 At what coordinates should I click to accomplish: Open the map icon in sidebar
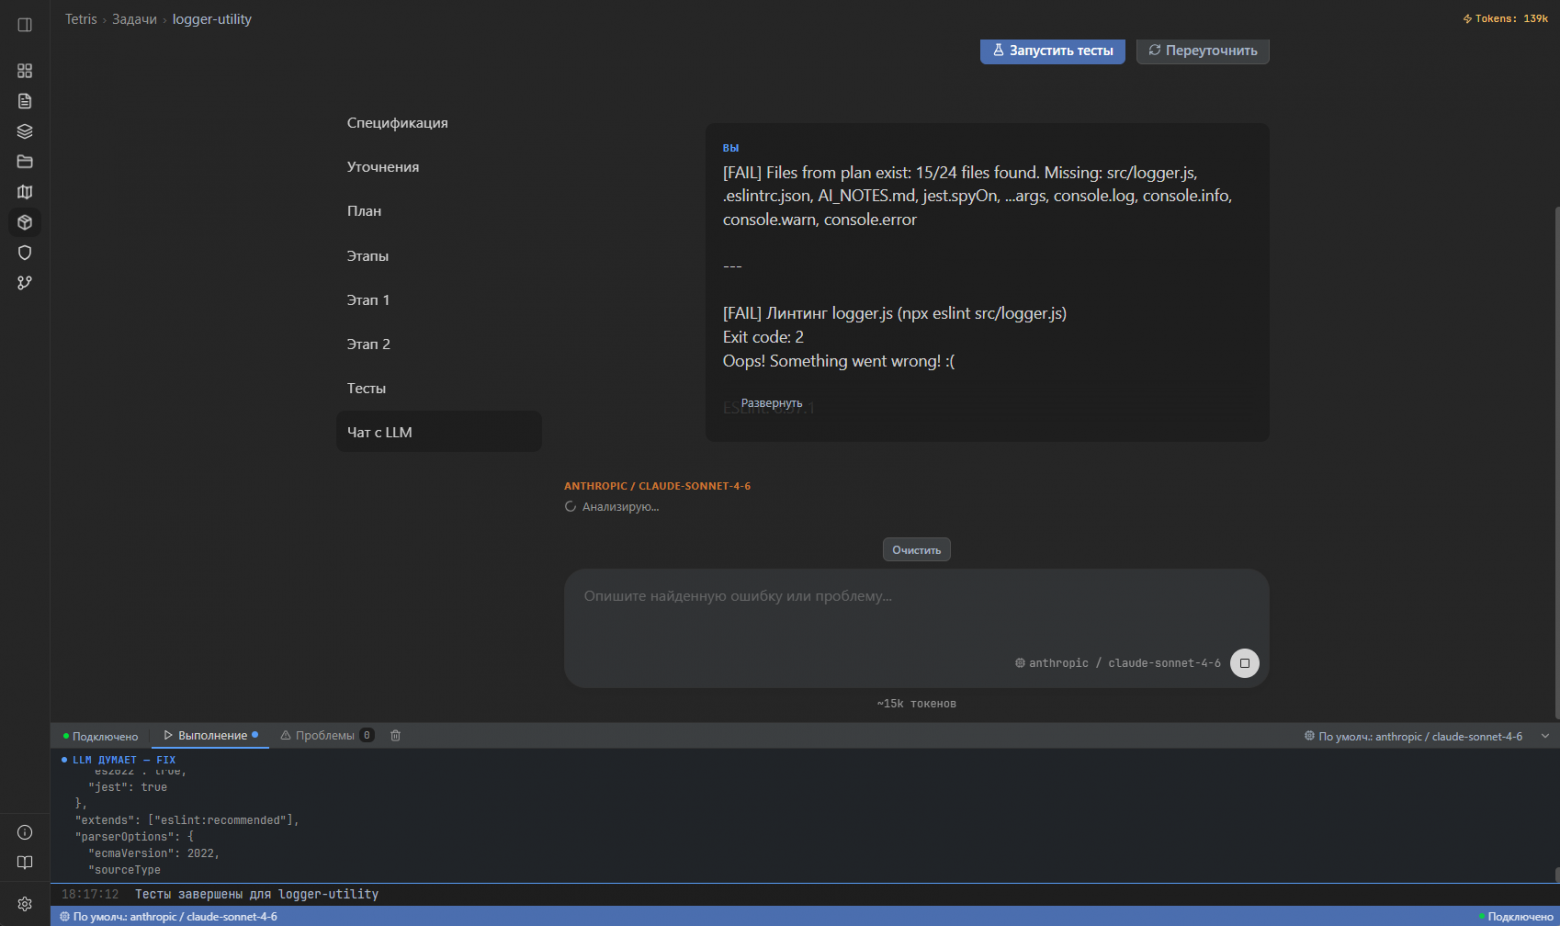pos(25,192)
